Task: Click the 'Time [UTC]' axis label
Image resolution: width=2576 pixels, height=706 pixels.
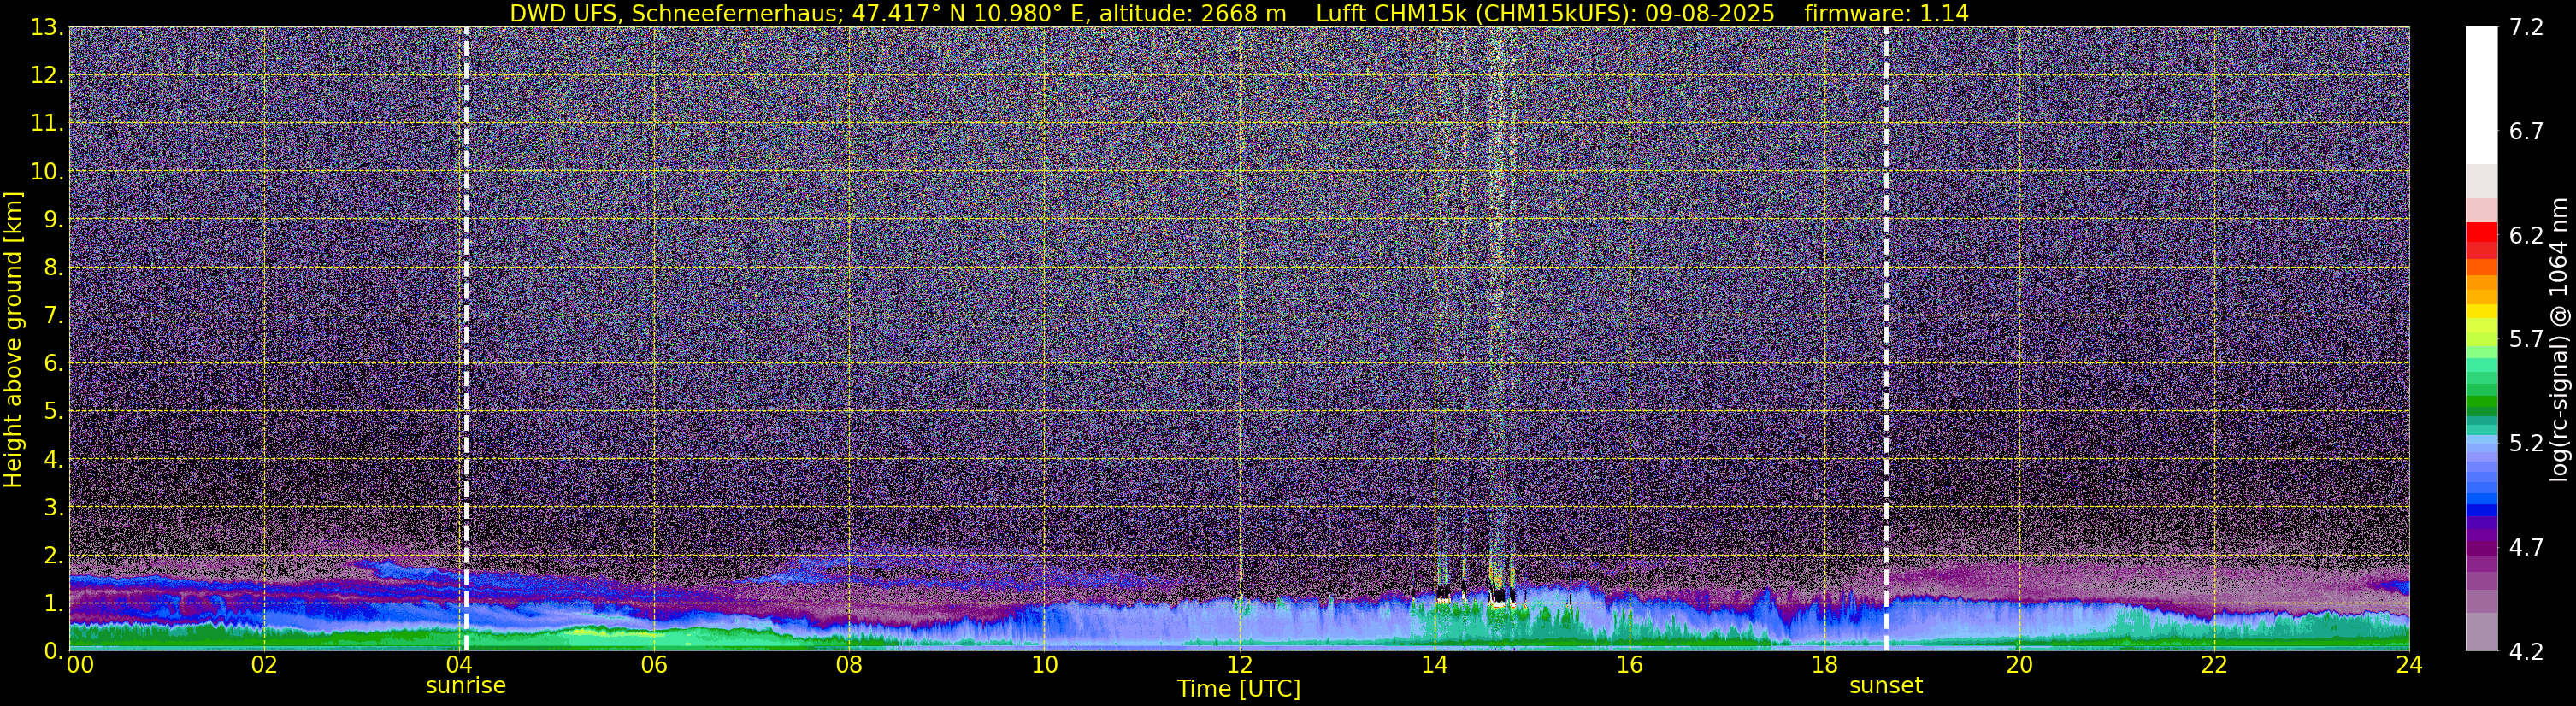Action: tap(1238, 688)
